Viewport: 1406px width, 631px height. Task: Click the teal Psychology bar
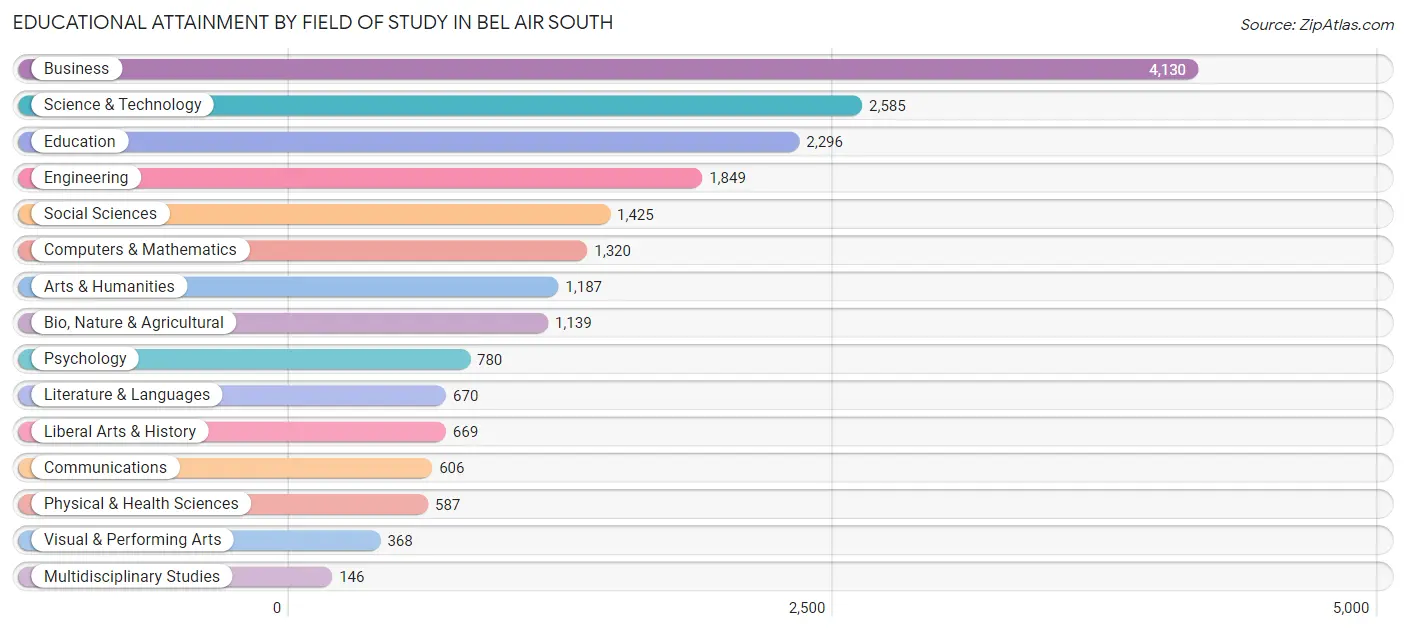click(244, 359)
